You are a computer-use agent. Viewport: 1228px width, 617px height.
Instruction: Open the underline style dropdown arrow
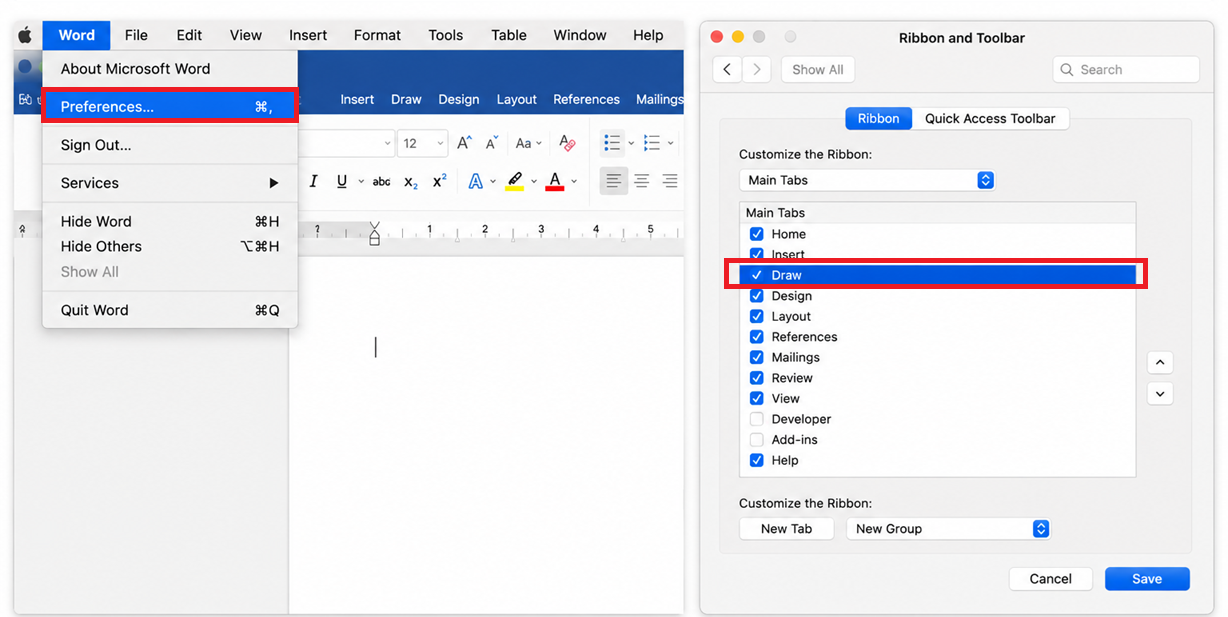point(360,182)
